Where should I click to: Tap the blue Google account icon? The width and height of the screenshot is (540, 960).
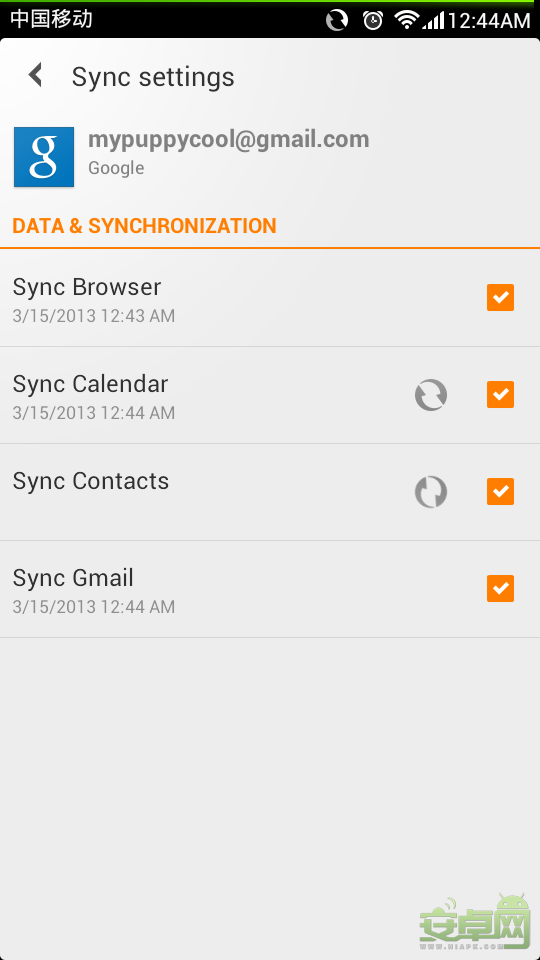pyautogui.click(x=44, y=157)
